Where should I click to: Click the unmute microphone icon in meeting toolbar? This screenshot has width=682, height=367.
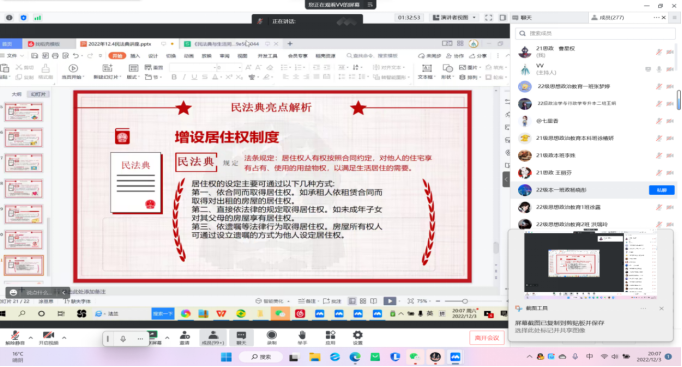click(15, 337)
